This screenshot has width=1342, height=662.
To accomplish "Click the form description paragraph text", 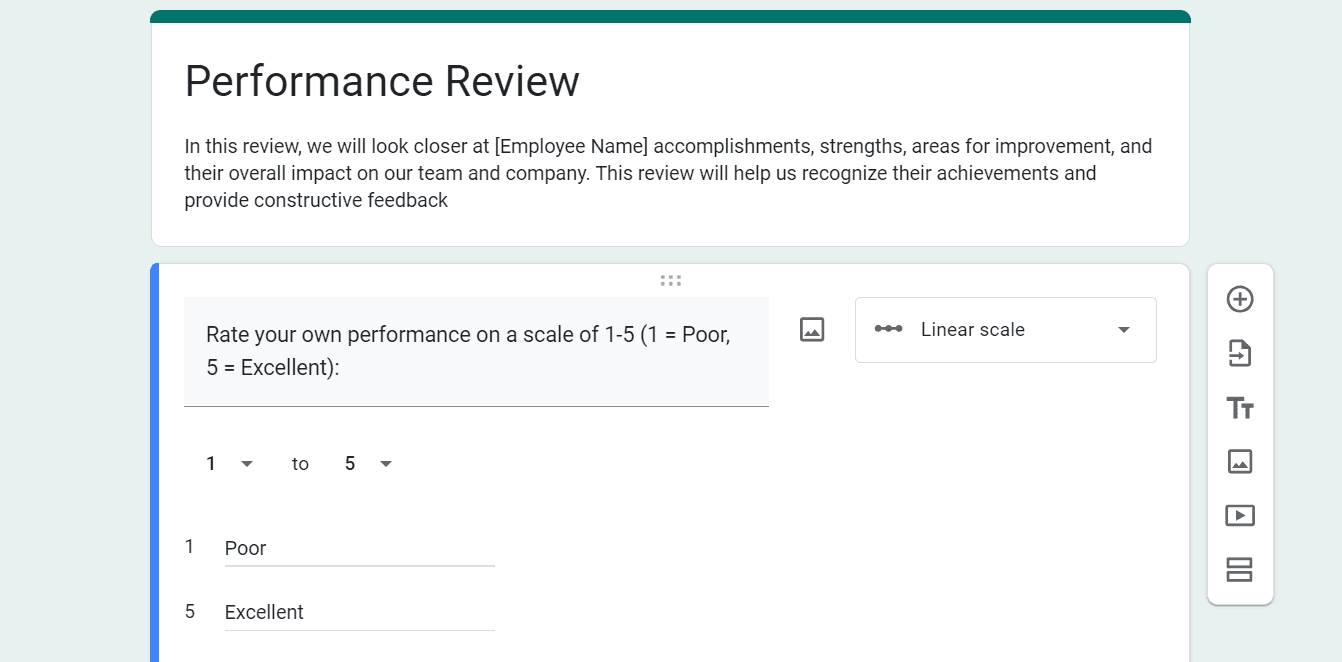I will (668, 173).
